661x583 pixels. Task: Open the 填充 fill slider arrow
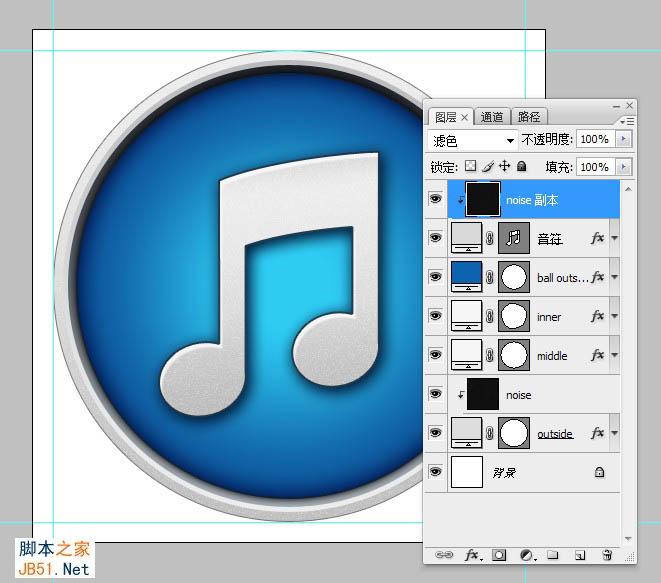pyautogui.click(x=623, y=167)
